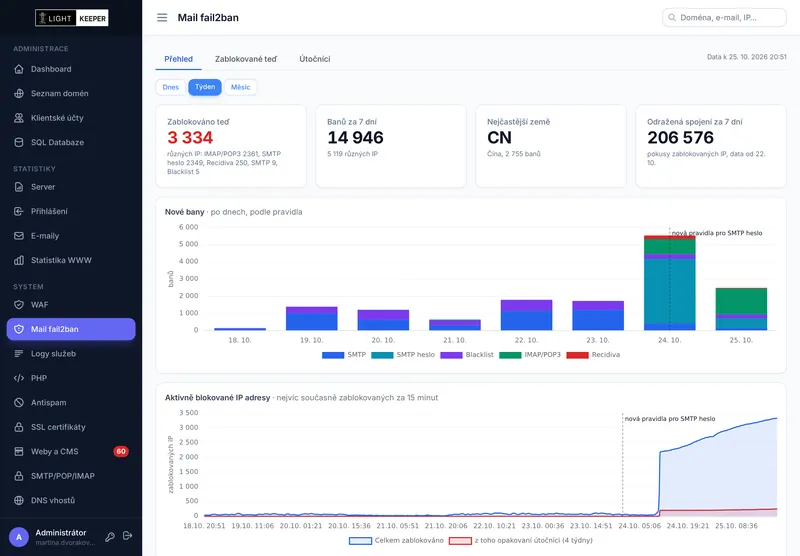Select the Dnes period
800x556 pixels.
point(170,87)
